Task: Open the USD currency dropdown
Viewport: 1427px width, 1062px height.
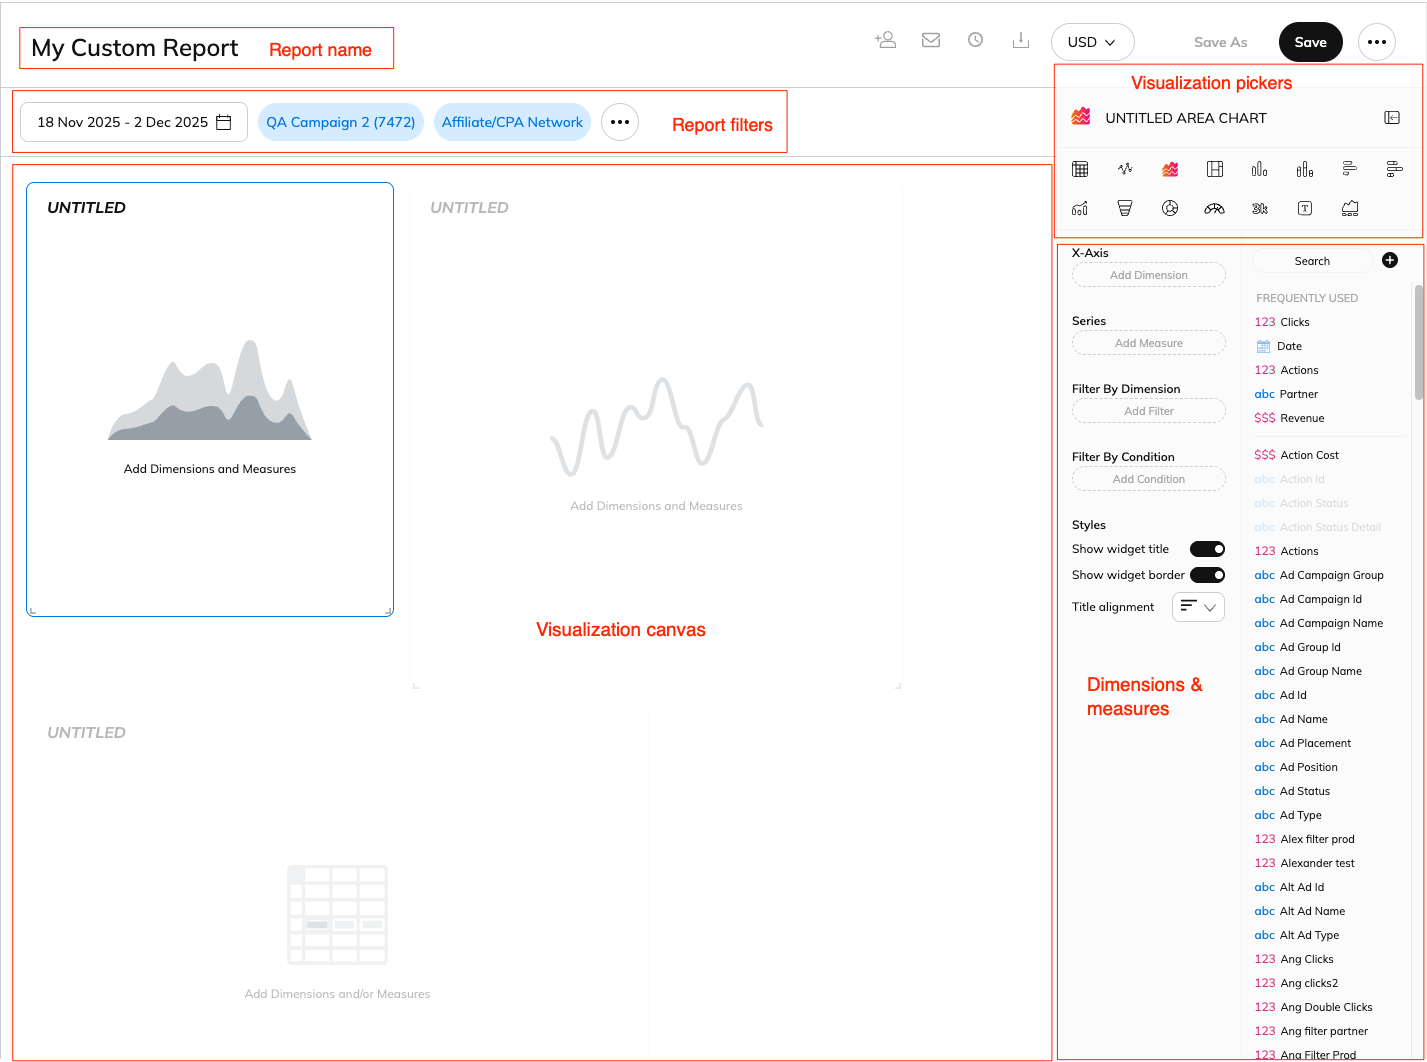Action: click(x=1092, y=42)
